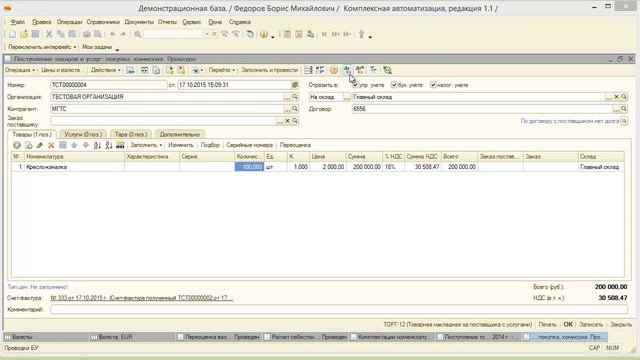Open the search history dropdown arrow in toolbar
The image size is (640, 360).
pyautogui.click(x=207, y=34)
